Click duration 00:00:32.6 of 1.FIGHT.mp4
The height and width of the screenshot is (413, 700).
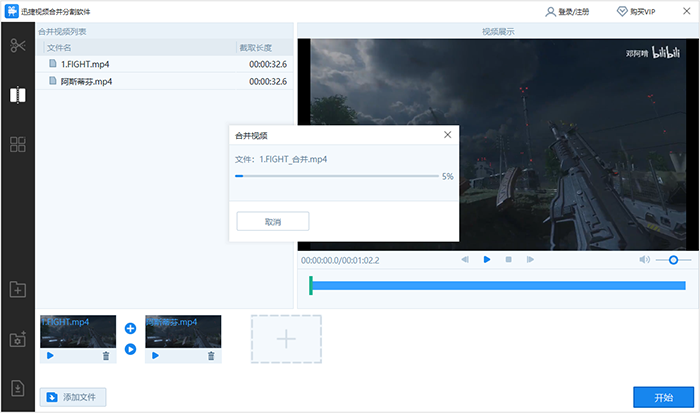[x=268, y=64]
